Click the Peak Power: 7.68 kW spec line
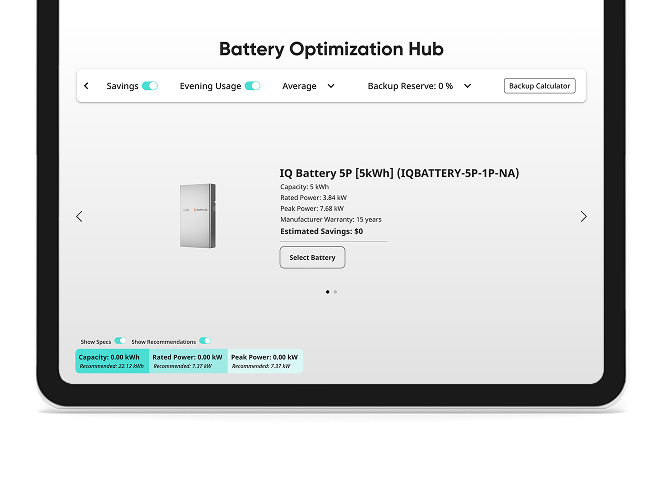Viewport: 663px width, 502px height. click(312, 208)
